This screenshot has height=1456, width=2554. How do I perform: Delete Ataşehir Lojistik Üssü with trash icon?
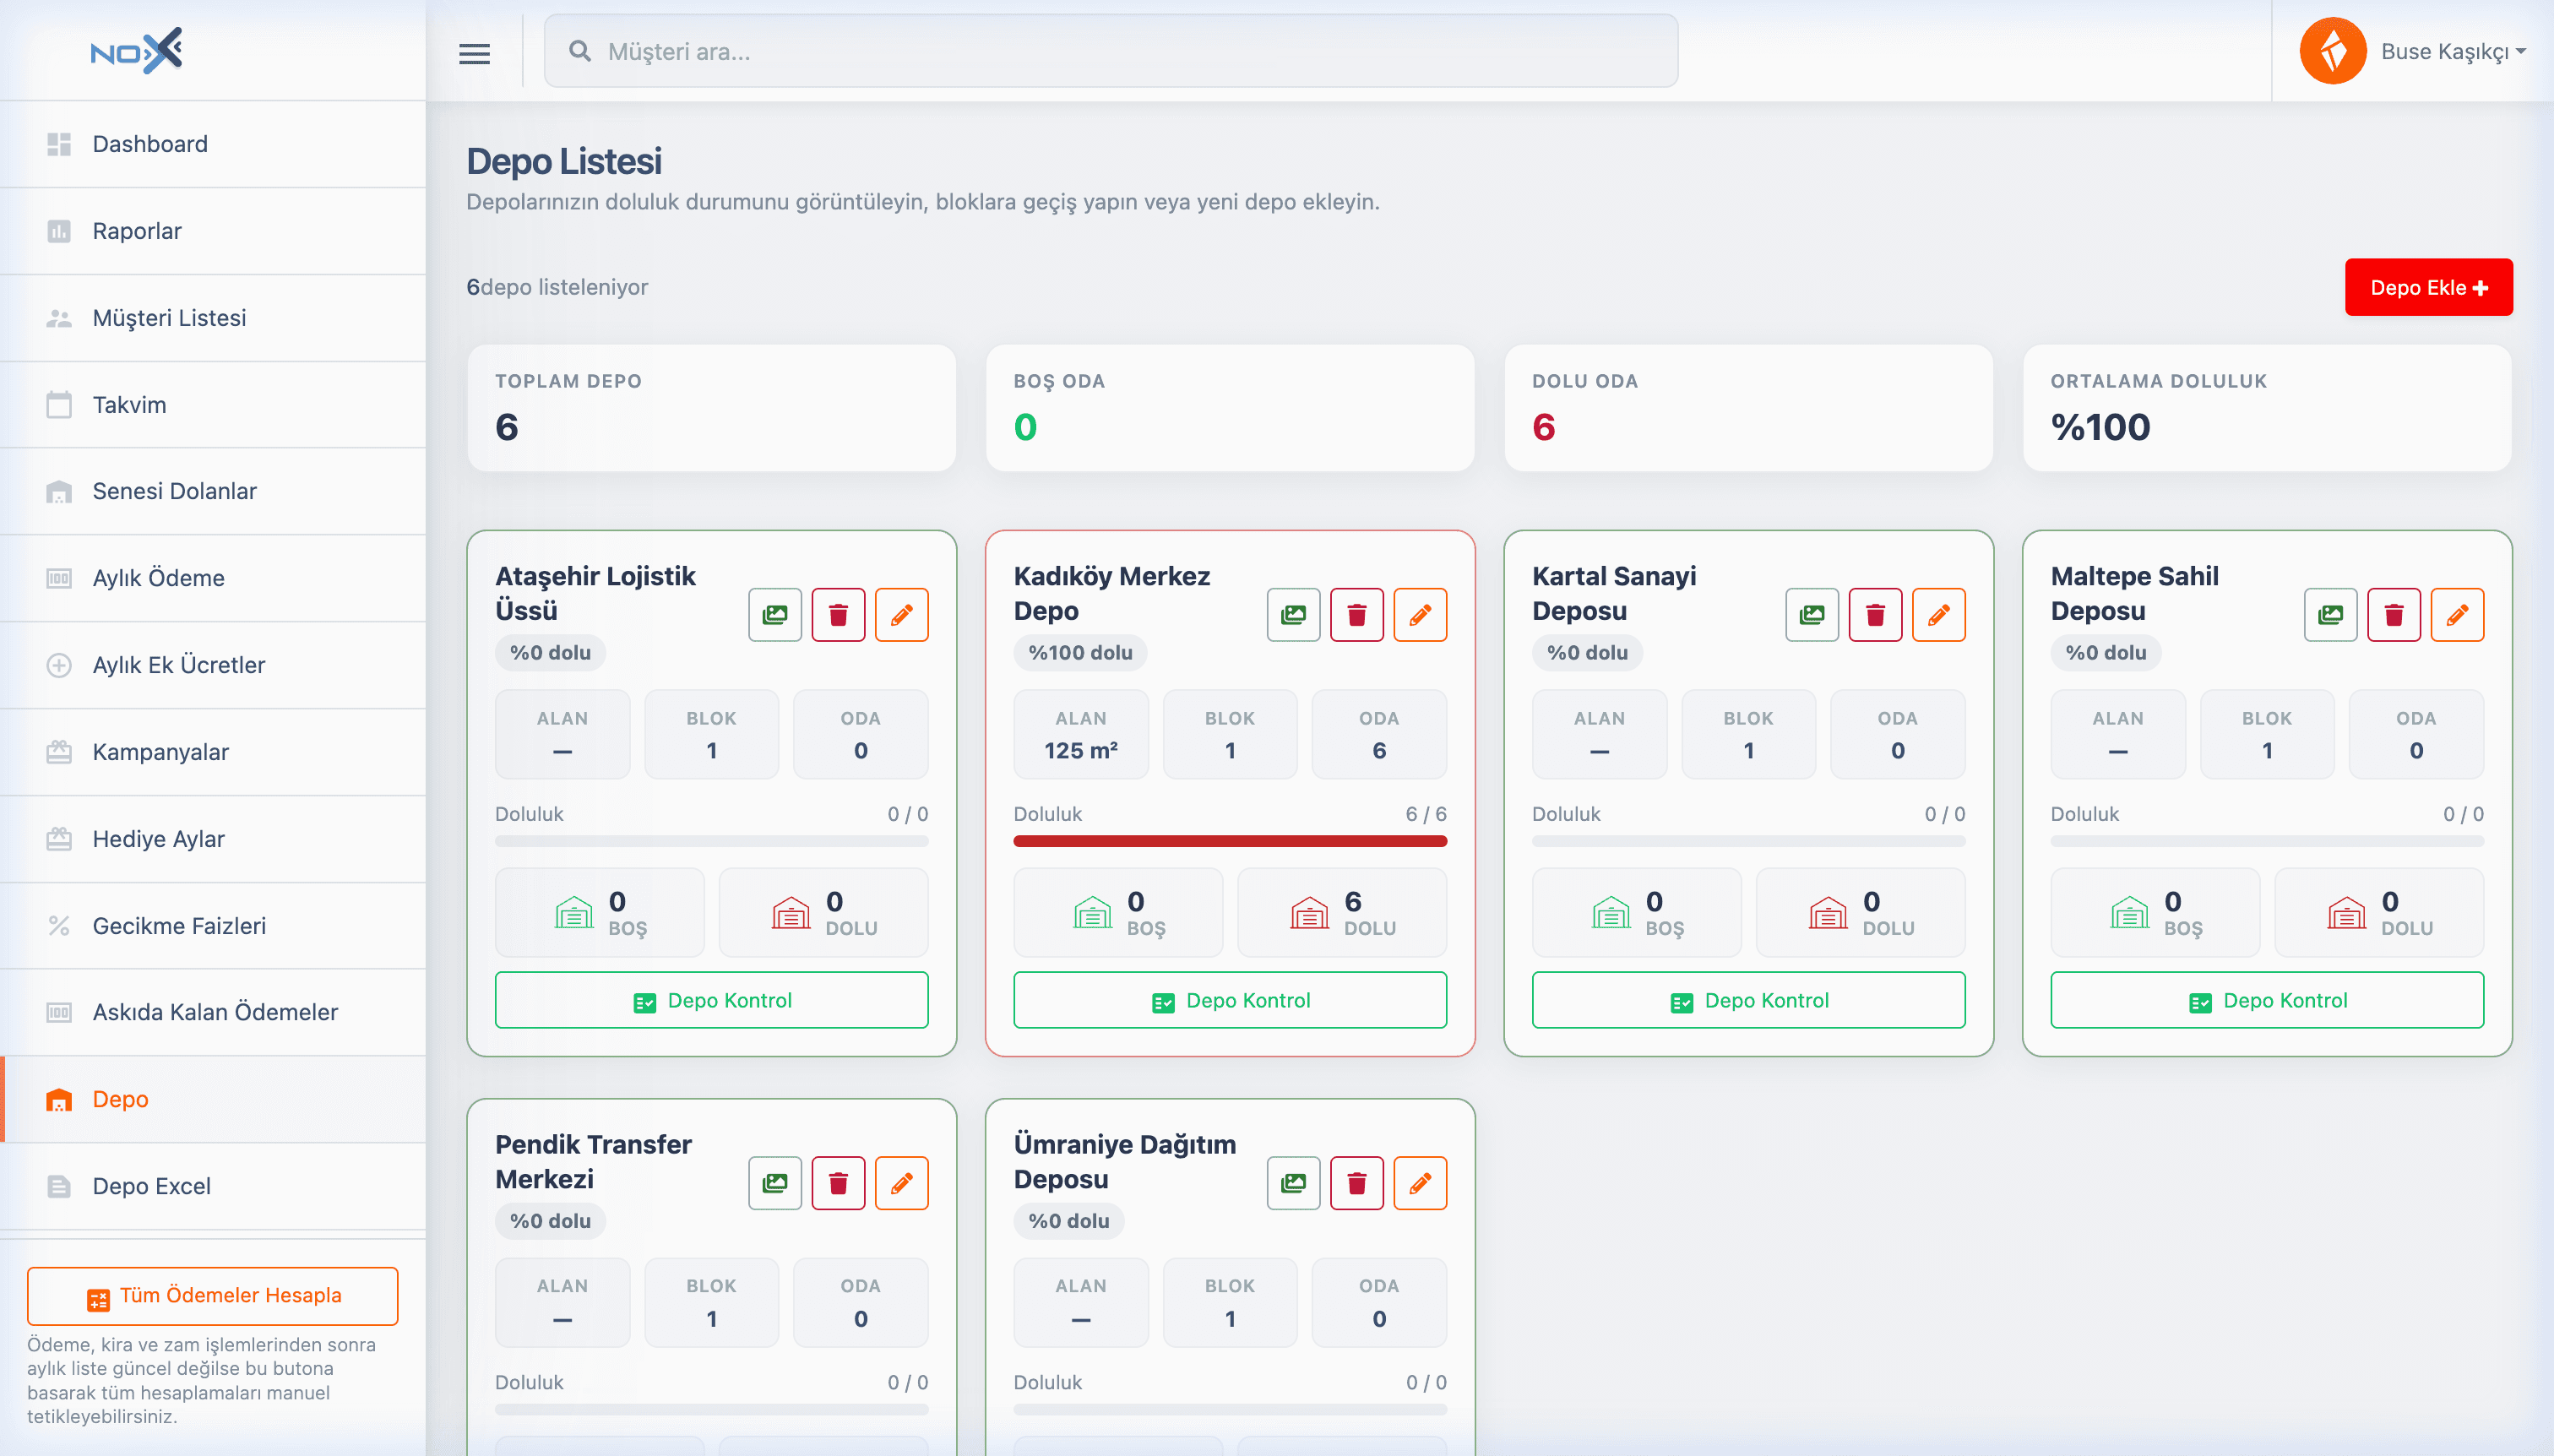(x=838, y=614)
